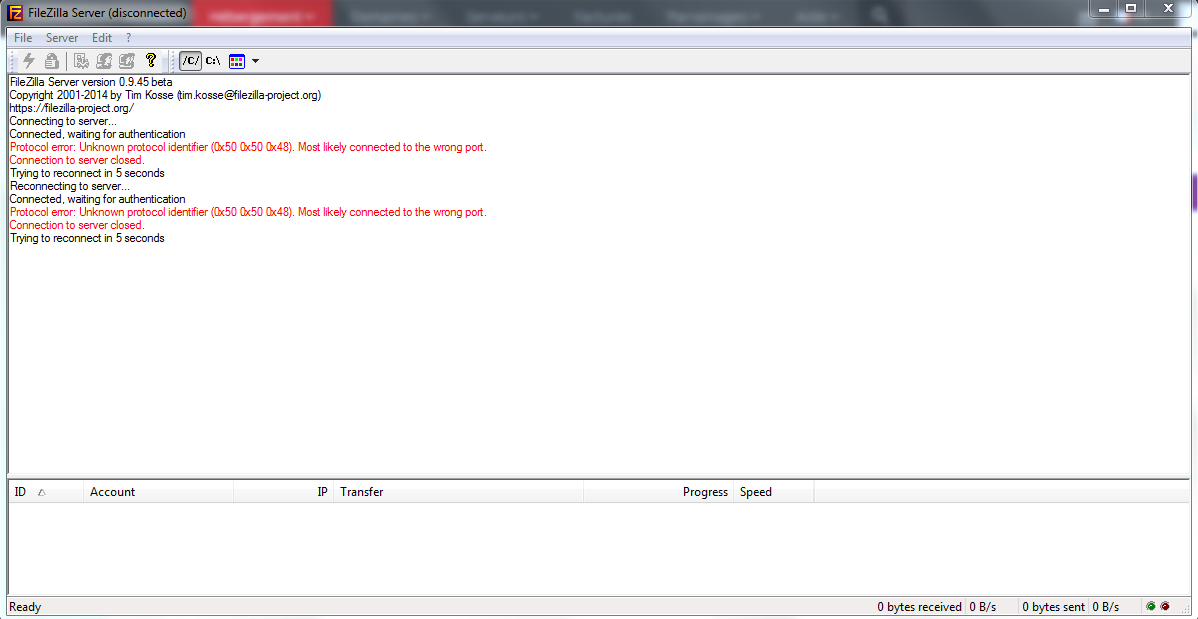Open the server settings toolbar icon
Viewport: 1198px width, 619px height.
click(x=82, y=60)
